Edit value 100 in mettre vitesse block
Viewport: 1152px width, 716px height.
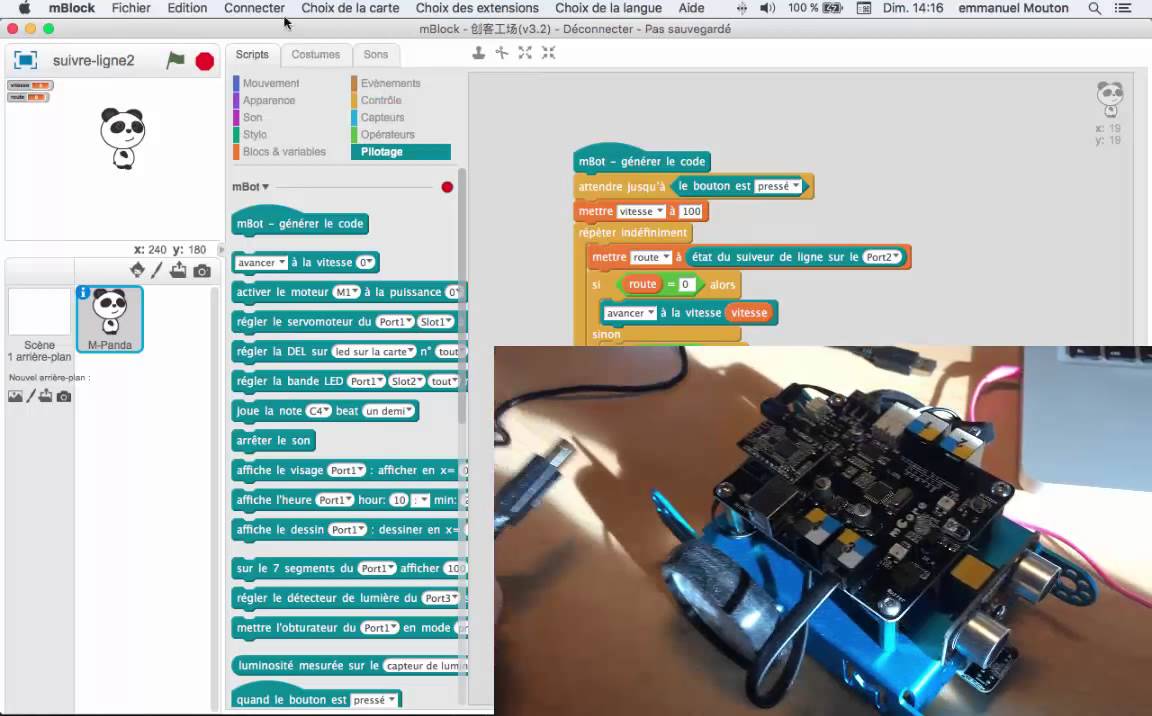(x=691, y=211)
